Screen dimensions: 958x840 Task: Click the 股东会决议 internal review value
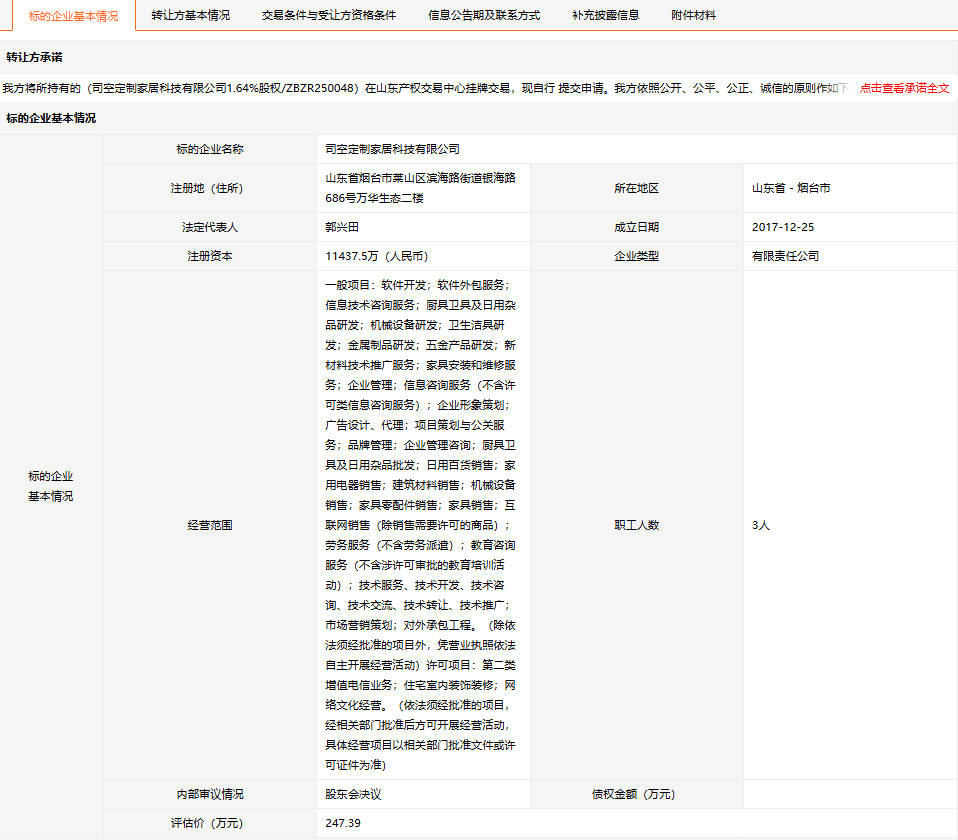[354, 794]
